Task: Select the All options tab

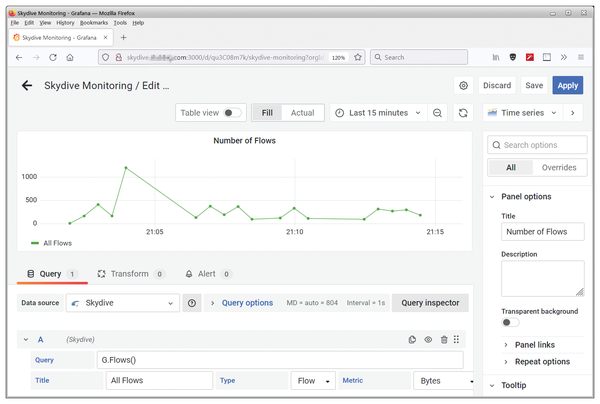Action: [x=511, y=168]
